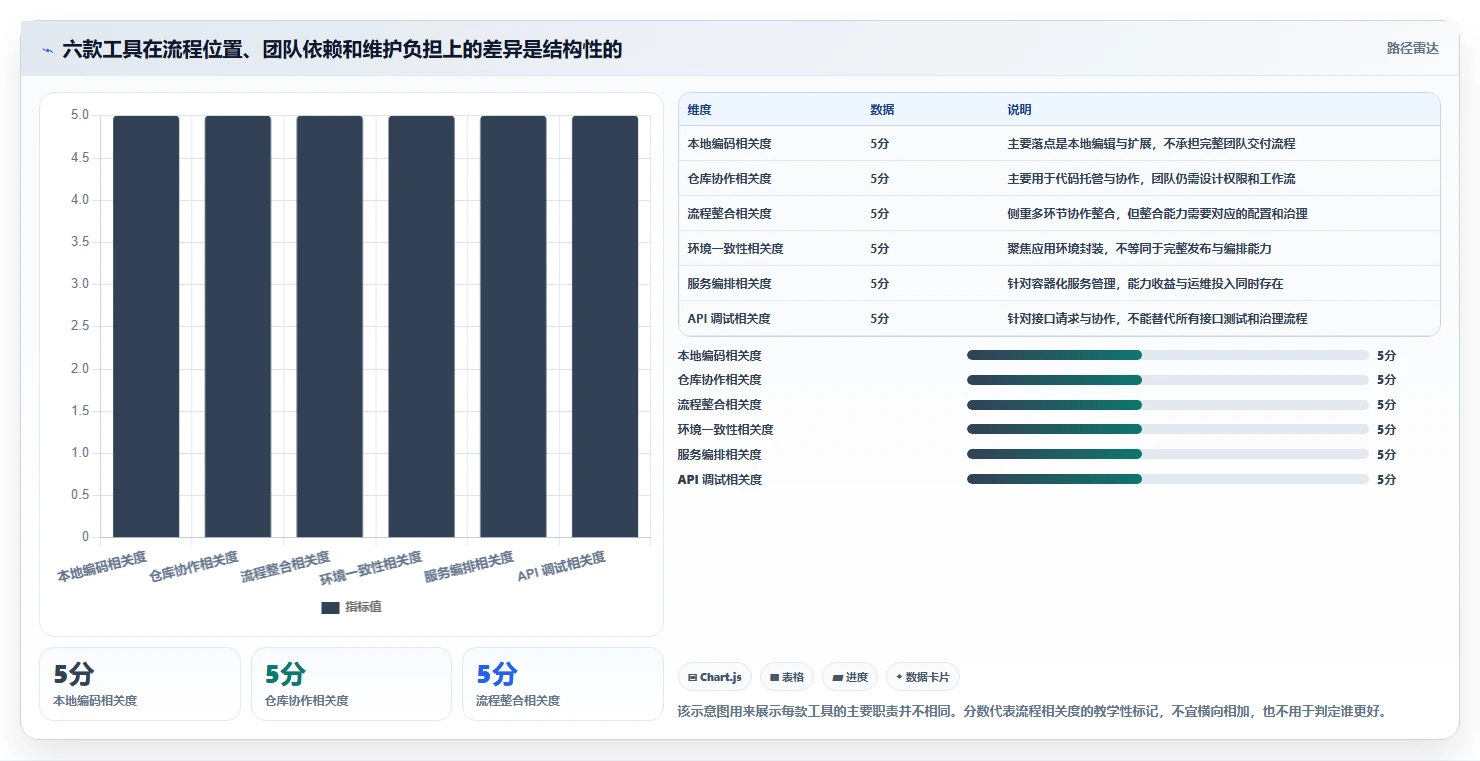Click the description 主要用于代码托管与协作

click(1151, 179)
